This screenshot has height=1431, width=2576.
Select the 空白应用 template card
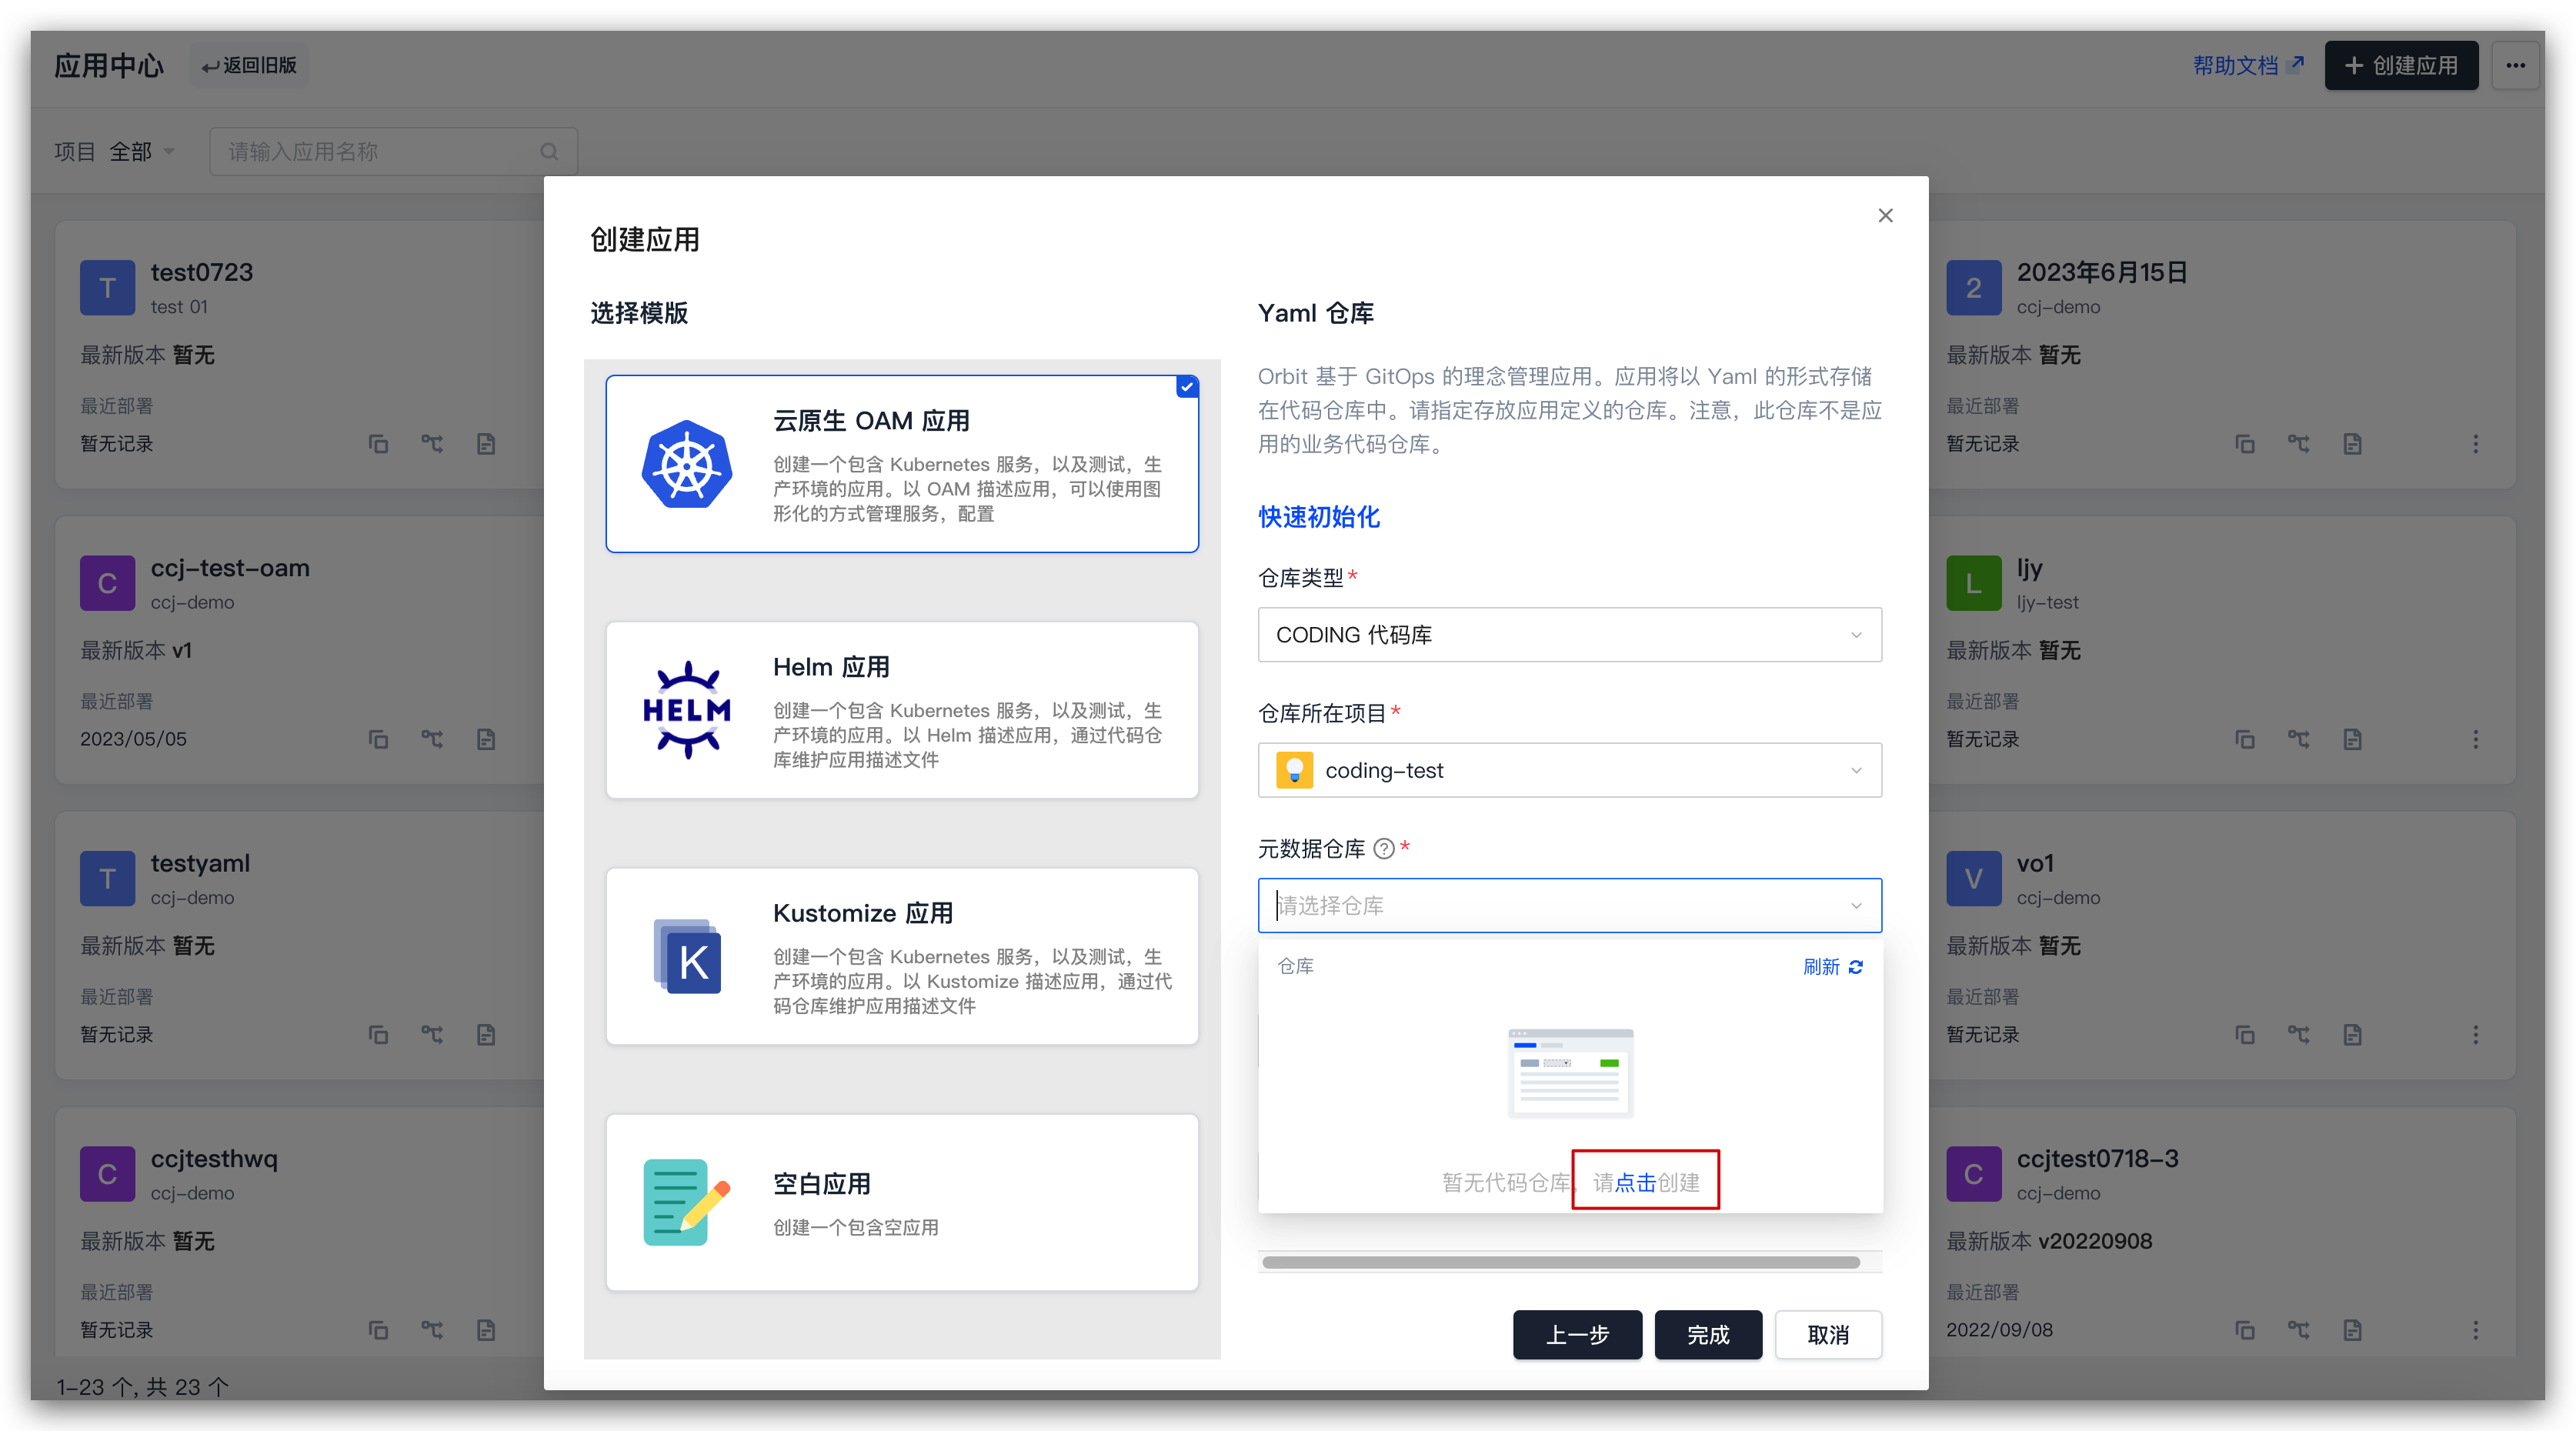[902, 1202]
